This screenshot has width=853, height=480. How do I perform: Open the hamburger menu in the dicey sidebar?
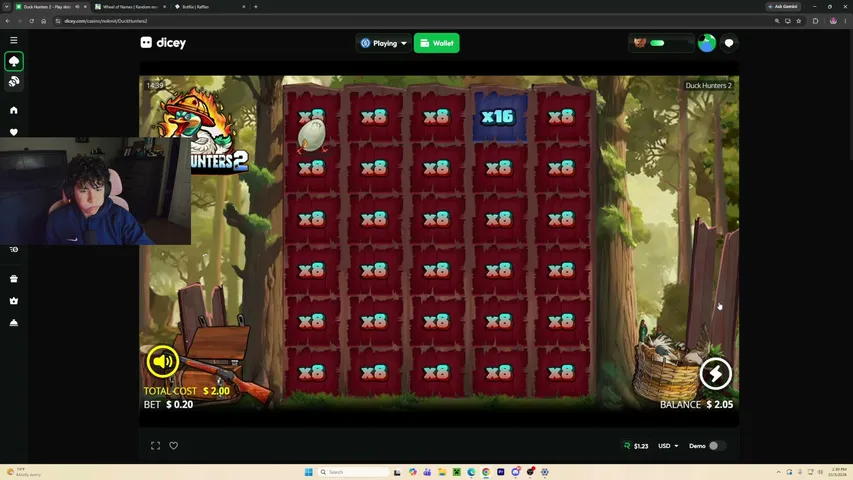14,40
